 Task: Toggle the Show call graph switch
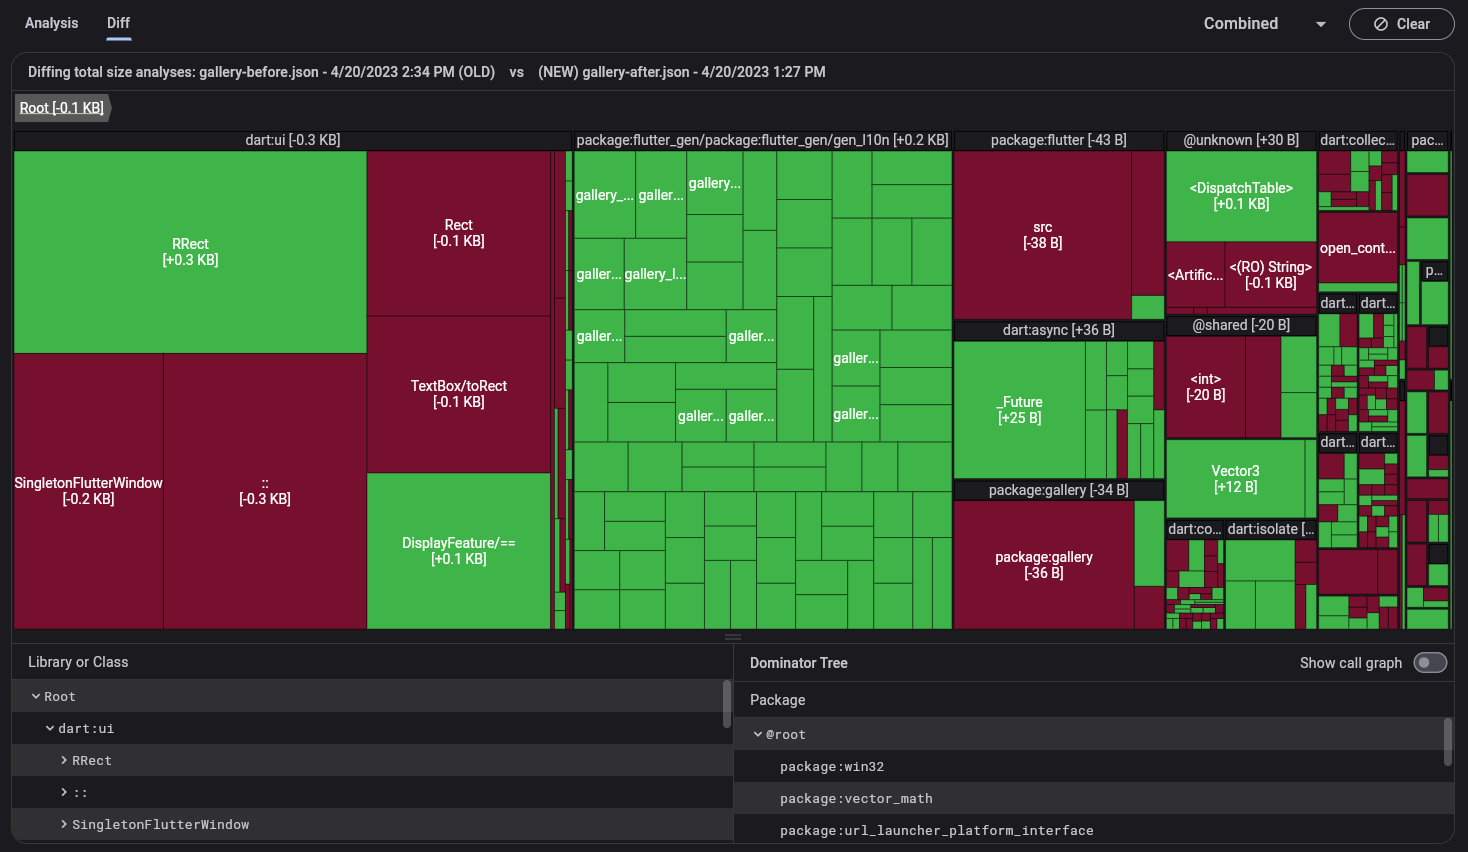(1430, 662)
